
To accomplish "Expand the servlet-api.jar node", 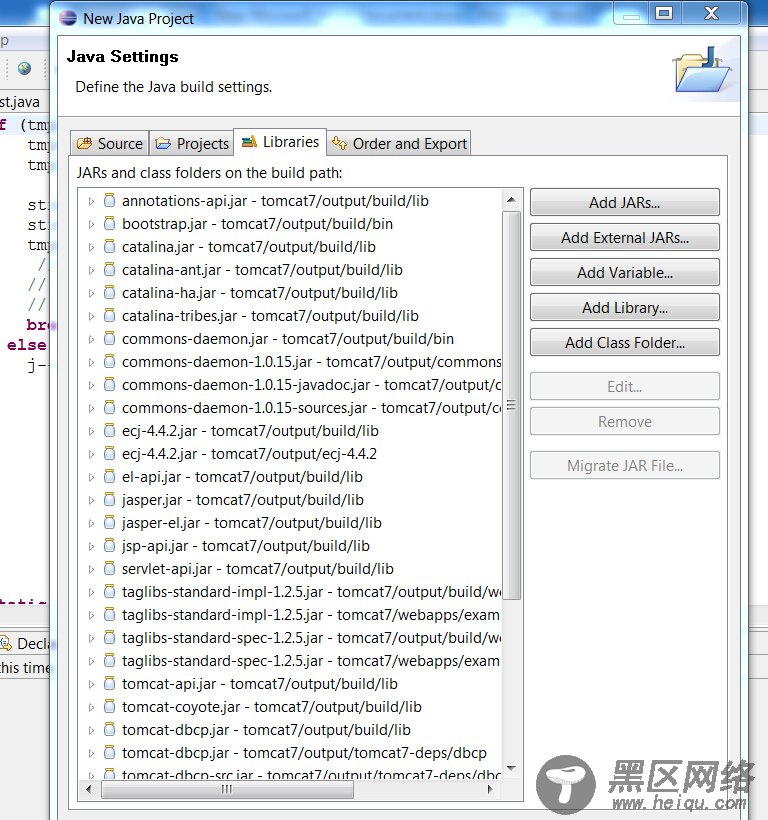I will 91,570.
